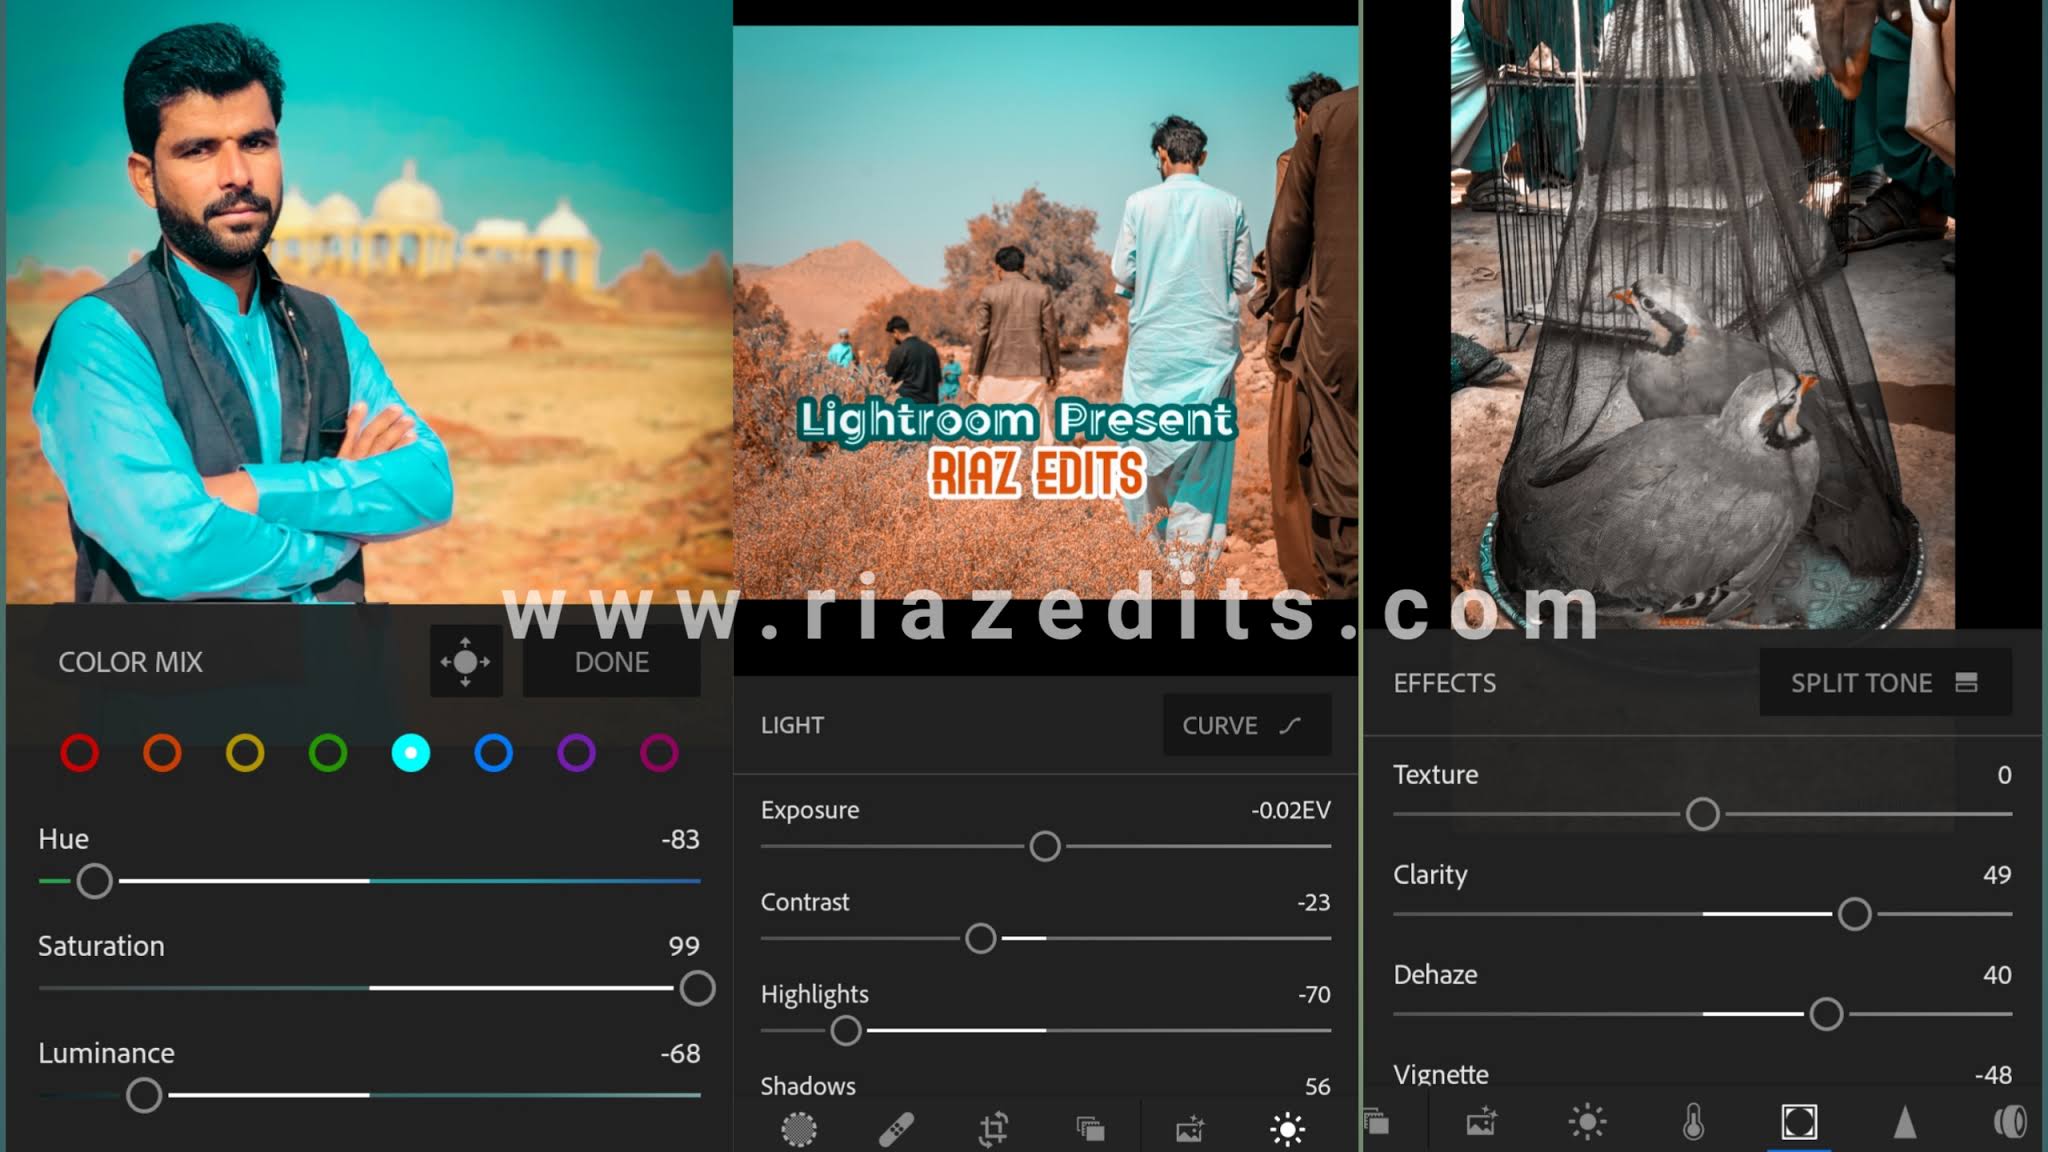Tap the Auto icon in middle toolbar
The image size is (2048, 1152).
coord(1189,1130)
